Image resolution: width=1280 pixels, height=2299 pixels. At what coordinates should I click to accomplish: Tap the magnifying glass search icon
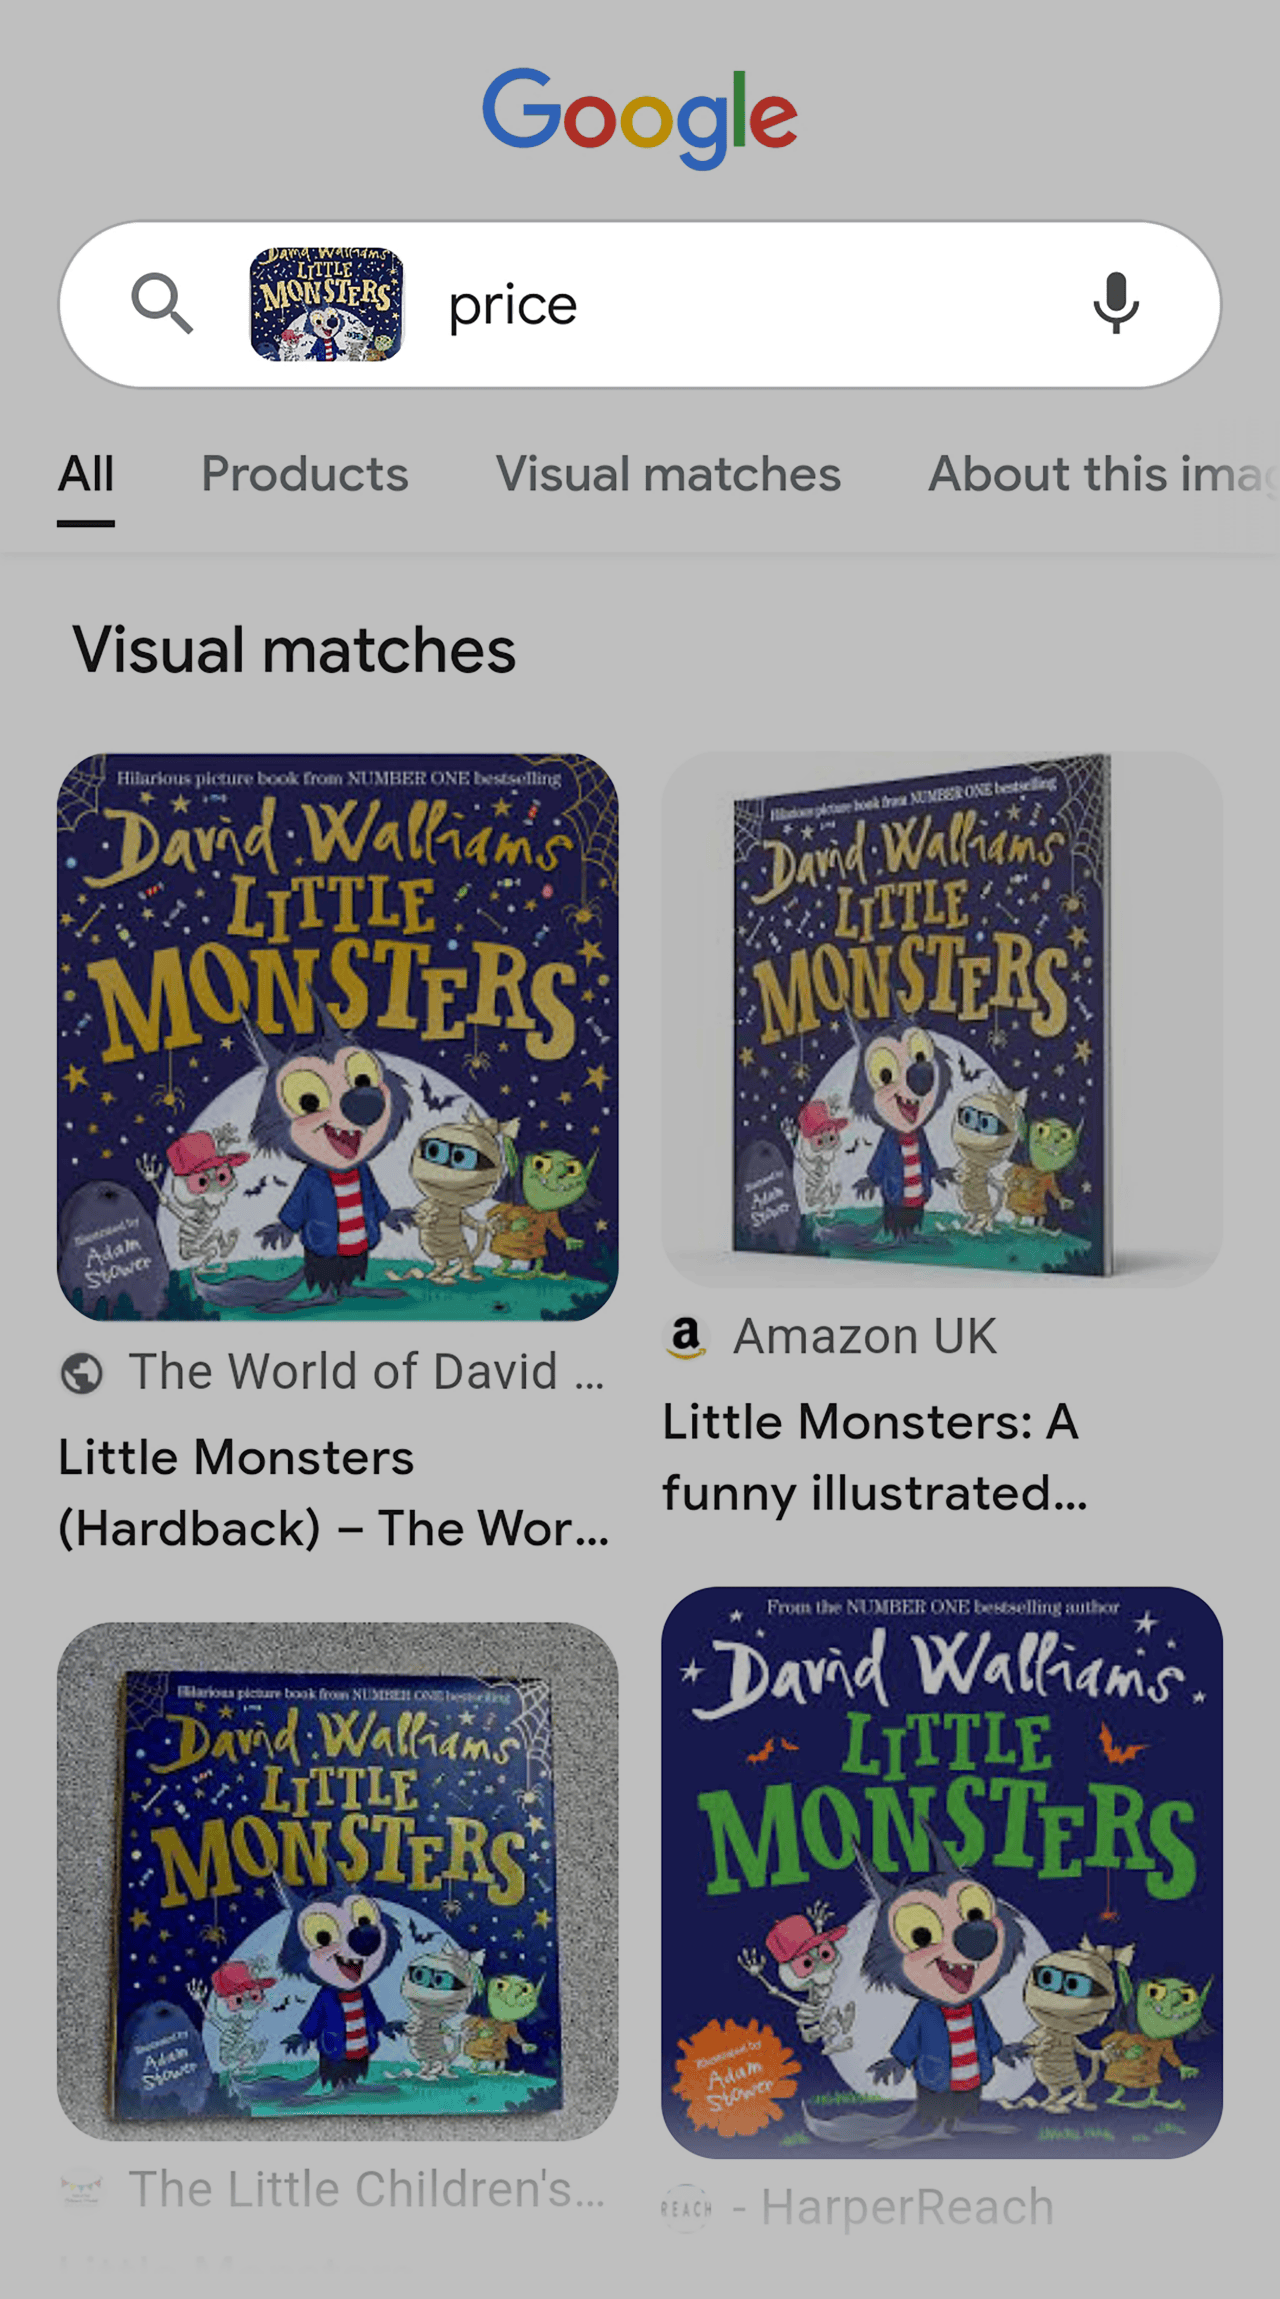pyautogui.click(x=162, y=304)
